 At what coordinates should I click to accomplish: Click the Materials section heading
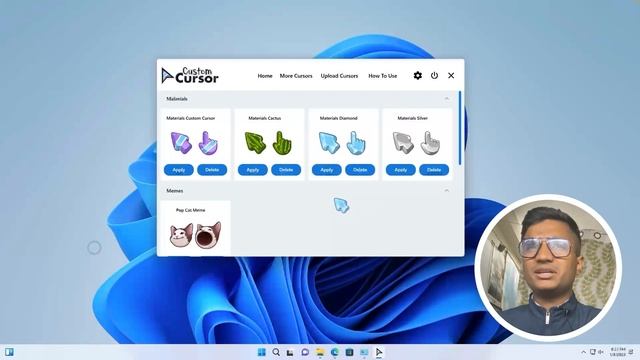tap(177, 99)
